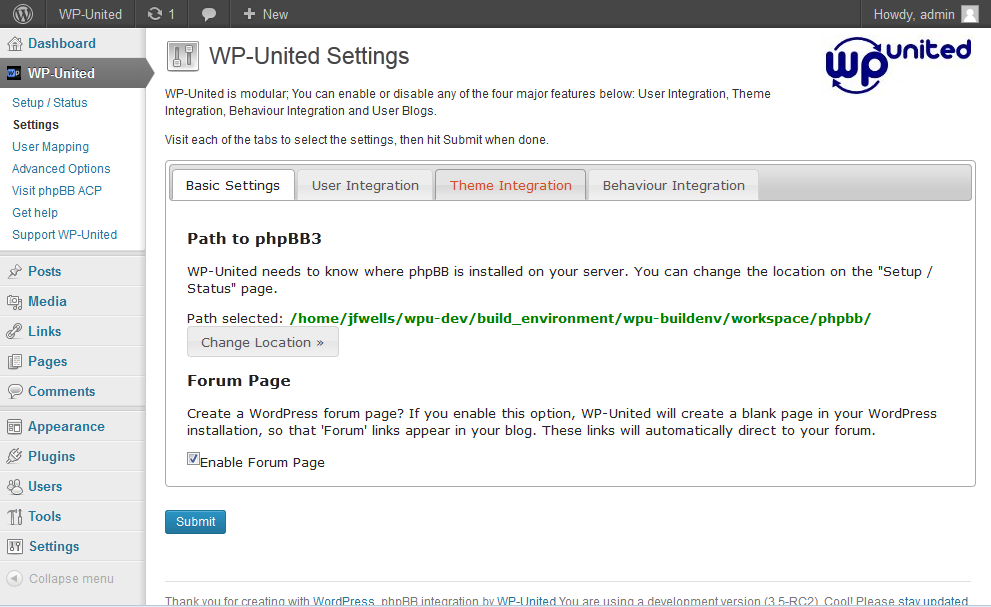Open the Advanced Options link

61,169
